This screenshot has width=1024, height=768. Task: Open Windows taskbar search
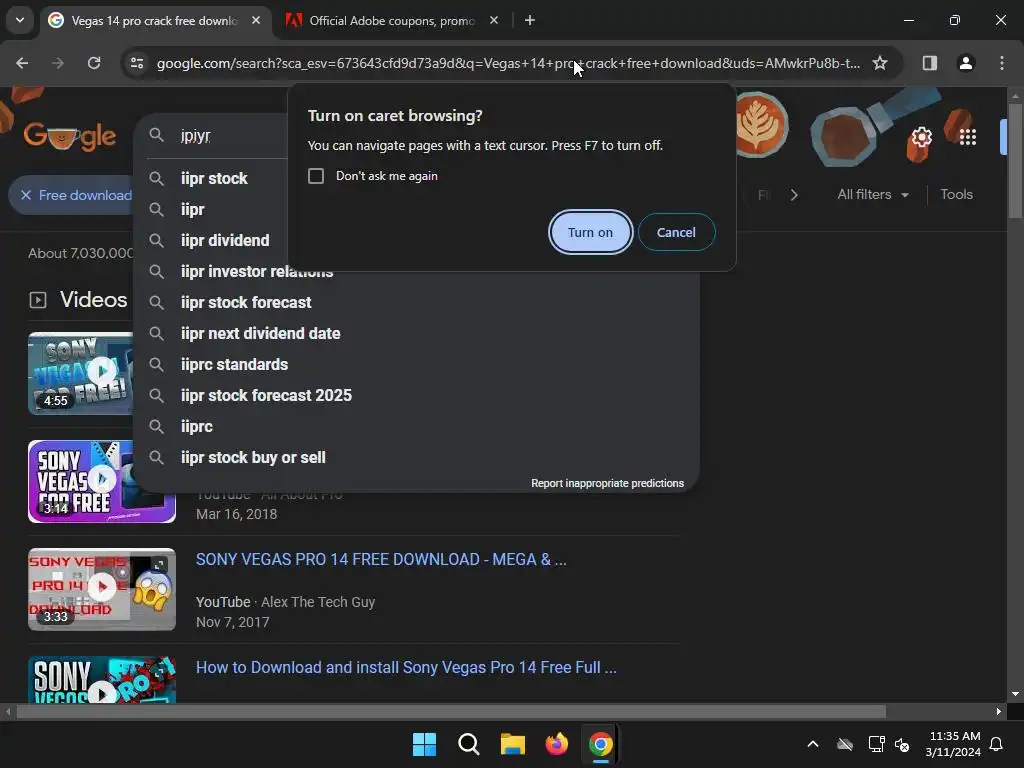pos(468,744)
